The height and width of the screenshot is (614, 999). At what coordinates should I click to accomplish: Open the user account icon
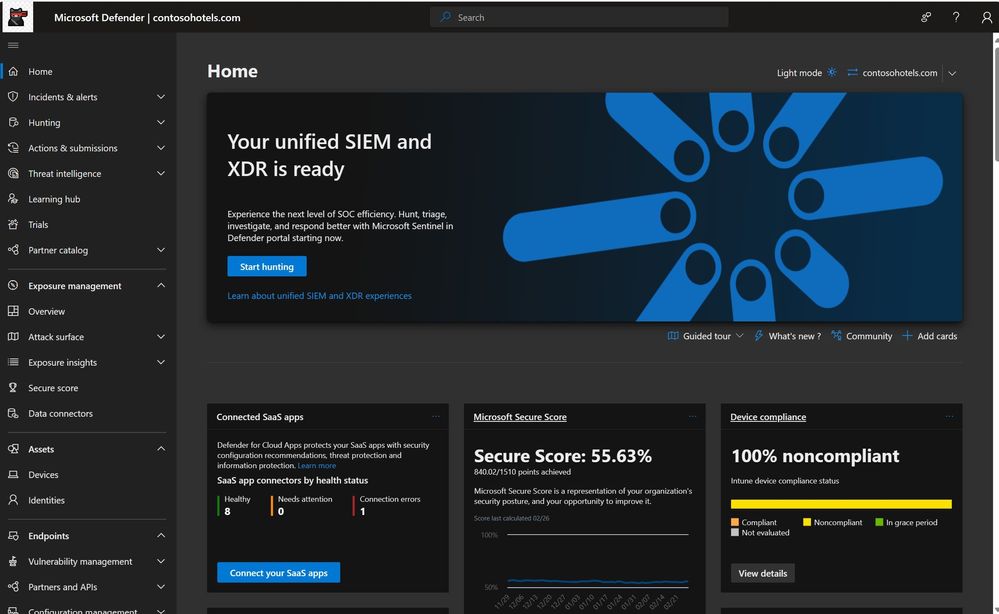(x=986, y=17)
